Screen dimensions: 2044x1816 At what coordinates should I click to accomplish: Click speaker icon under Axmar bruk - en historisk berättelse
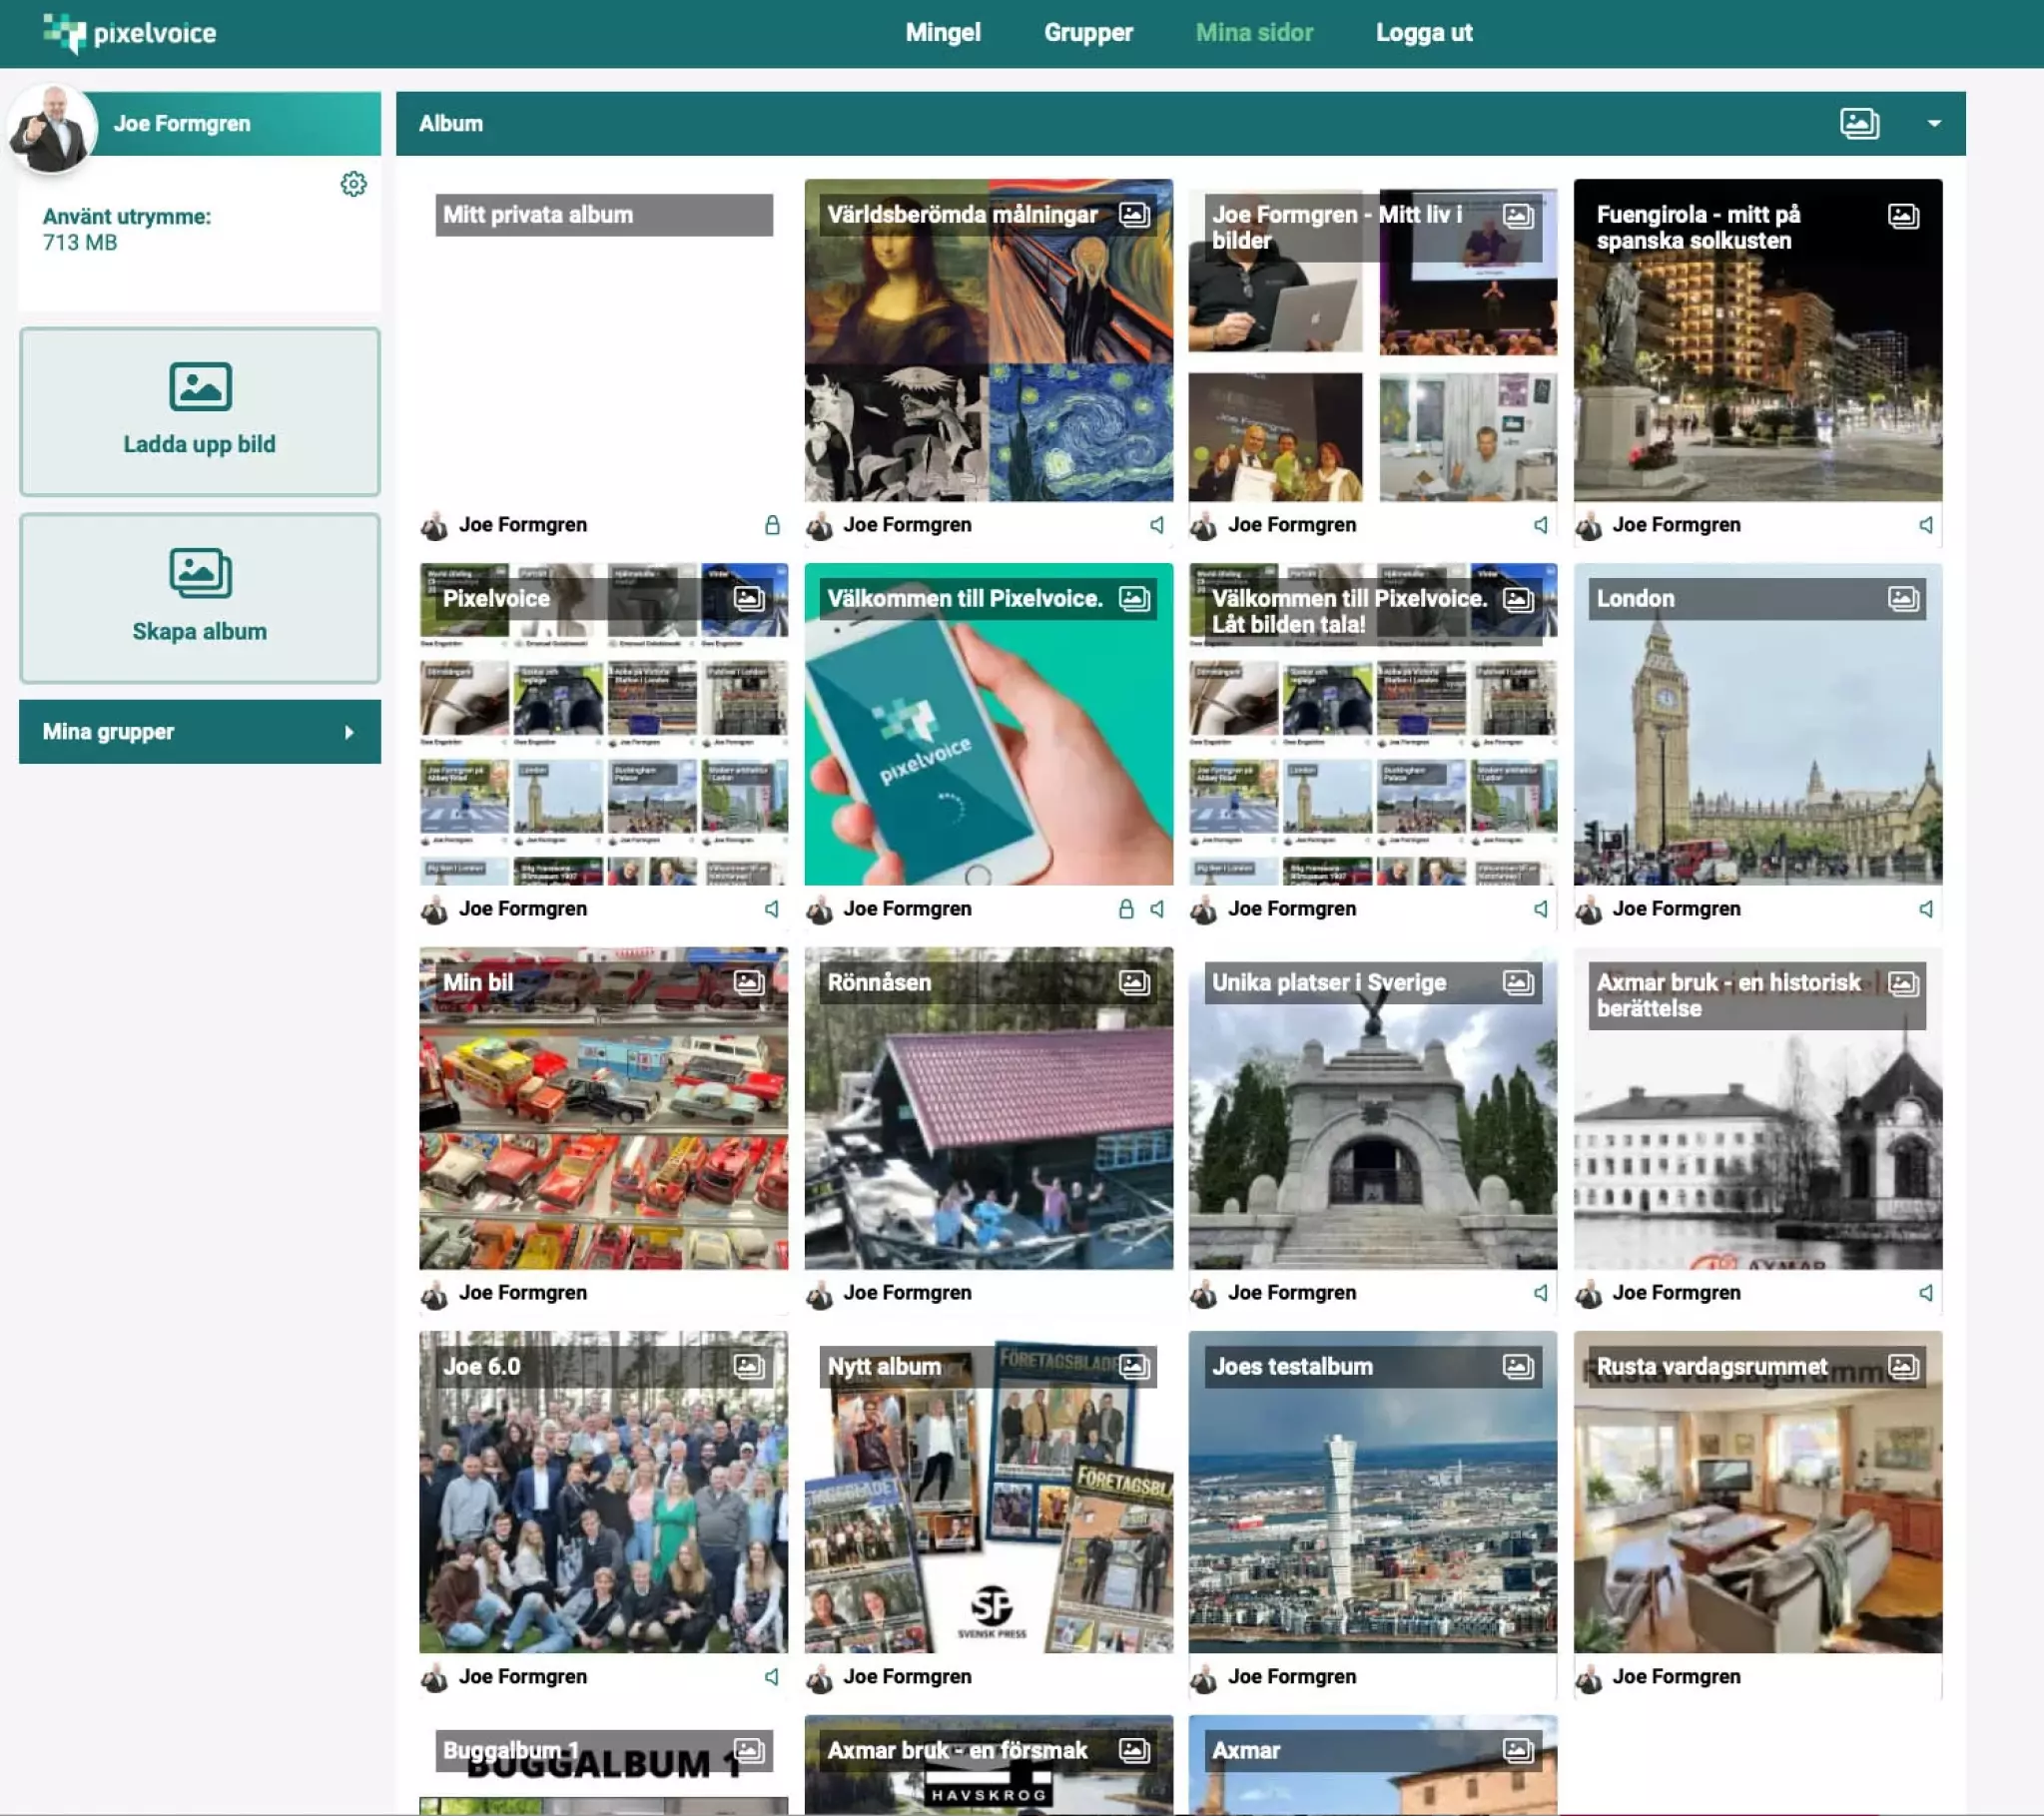(x=1926, y=1293)
